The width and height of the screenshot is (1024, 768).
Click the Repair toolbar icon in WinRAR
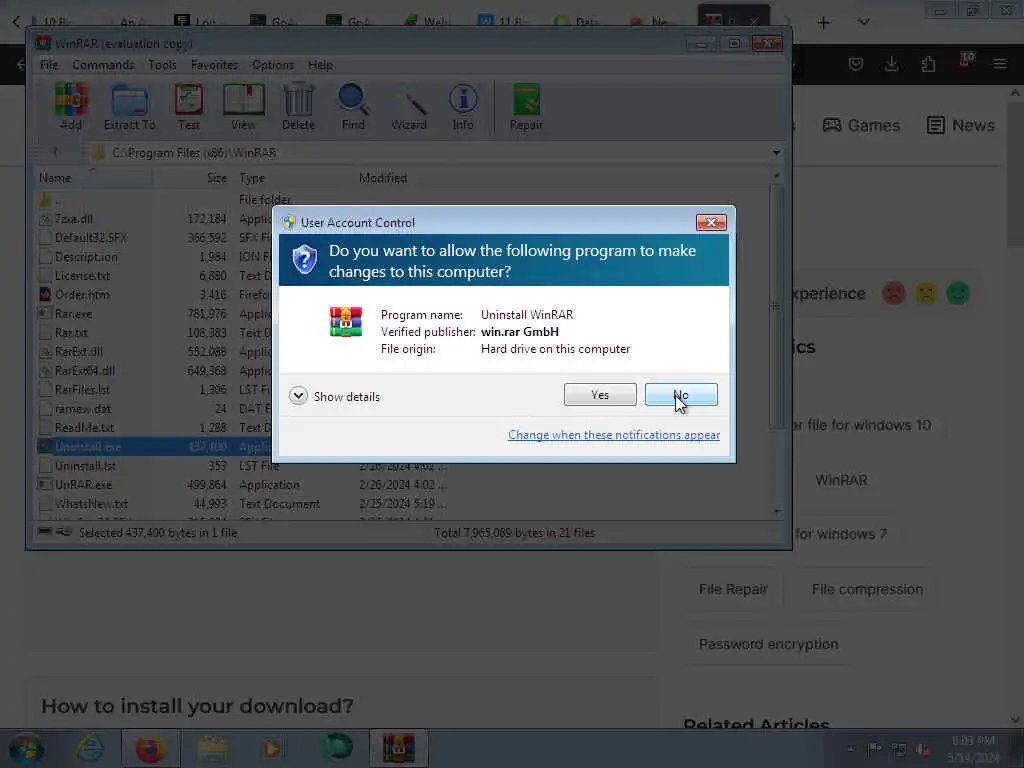(x=526, y=107)
